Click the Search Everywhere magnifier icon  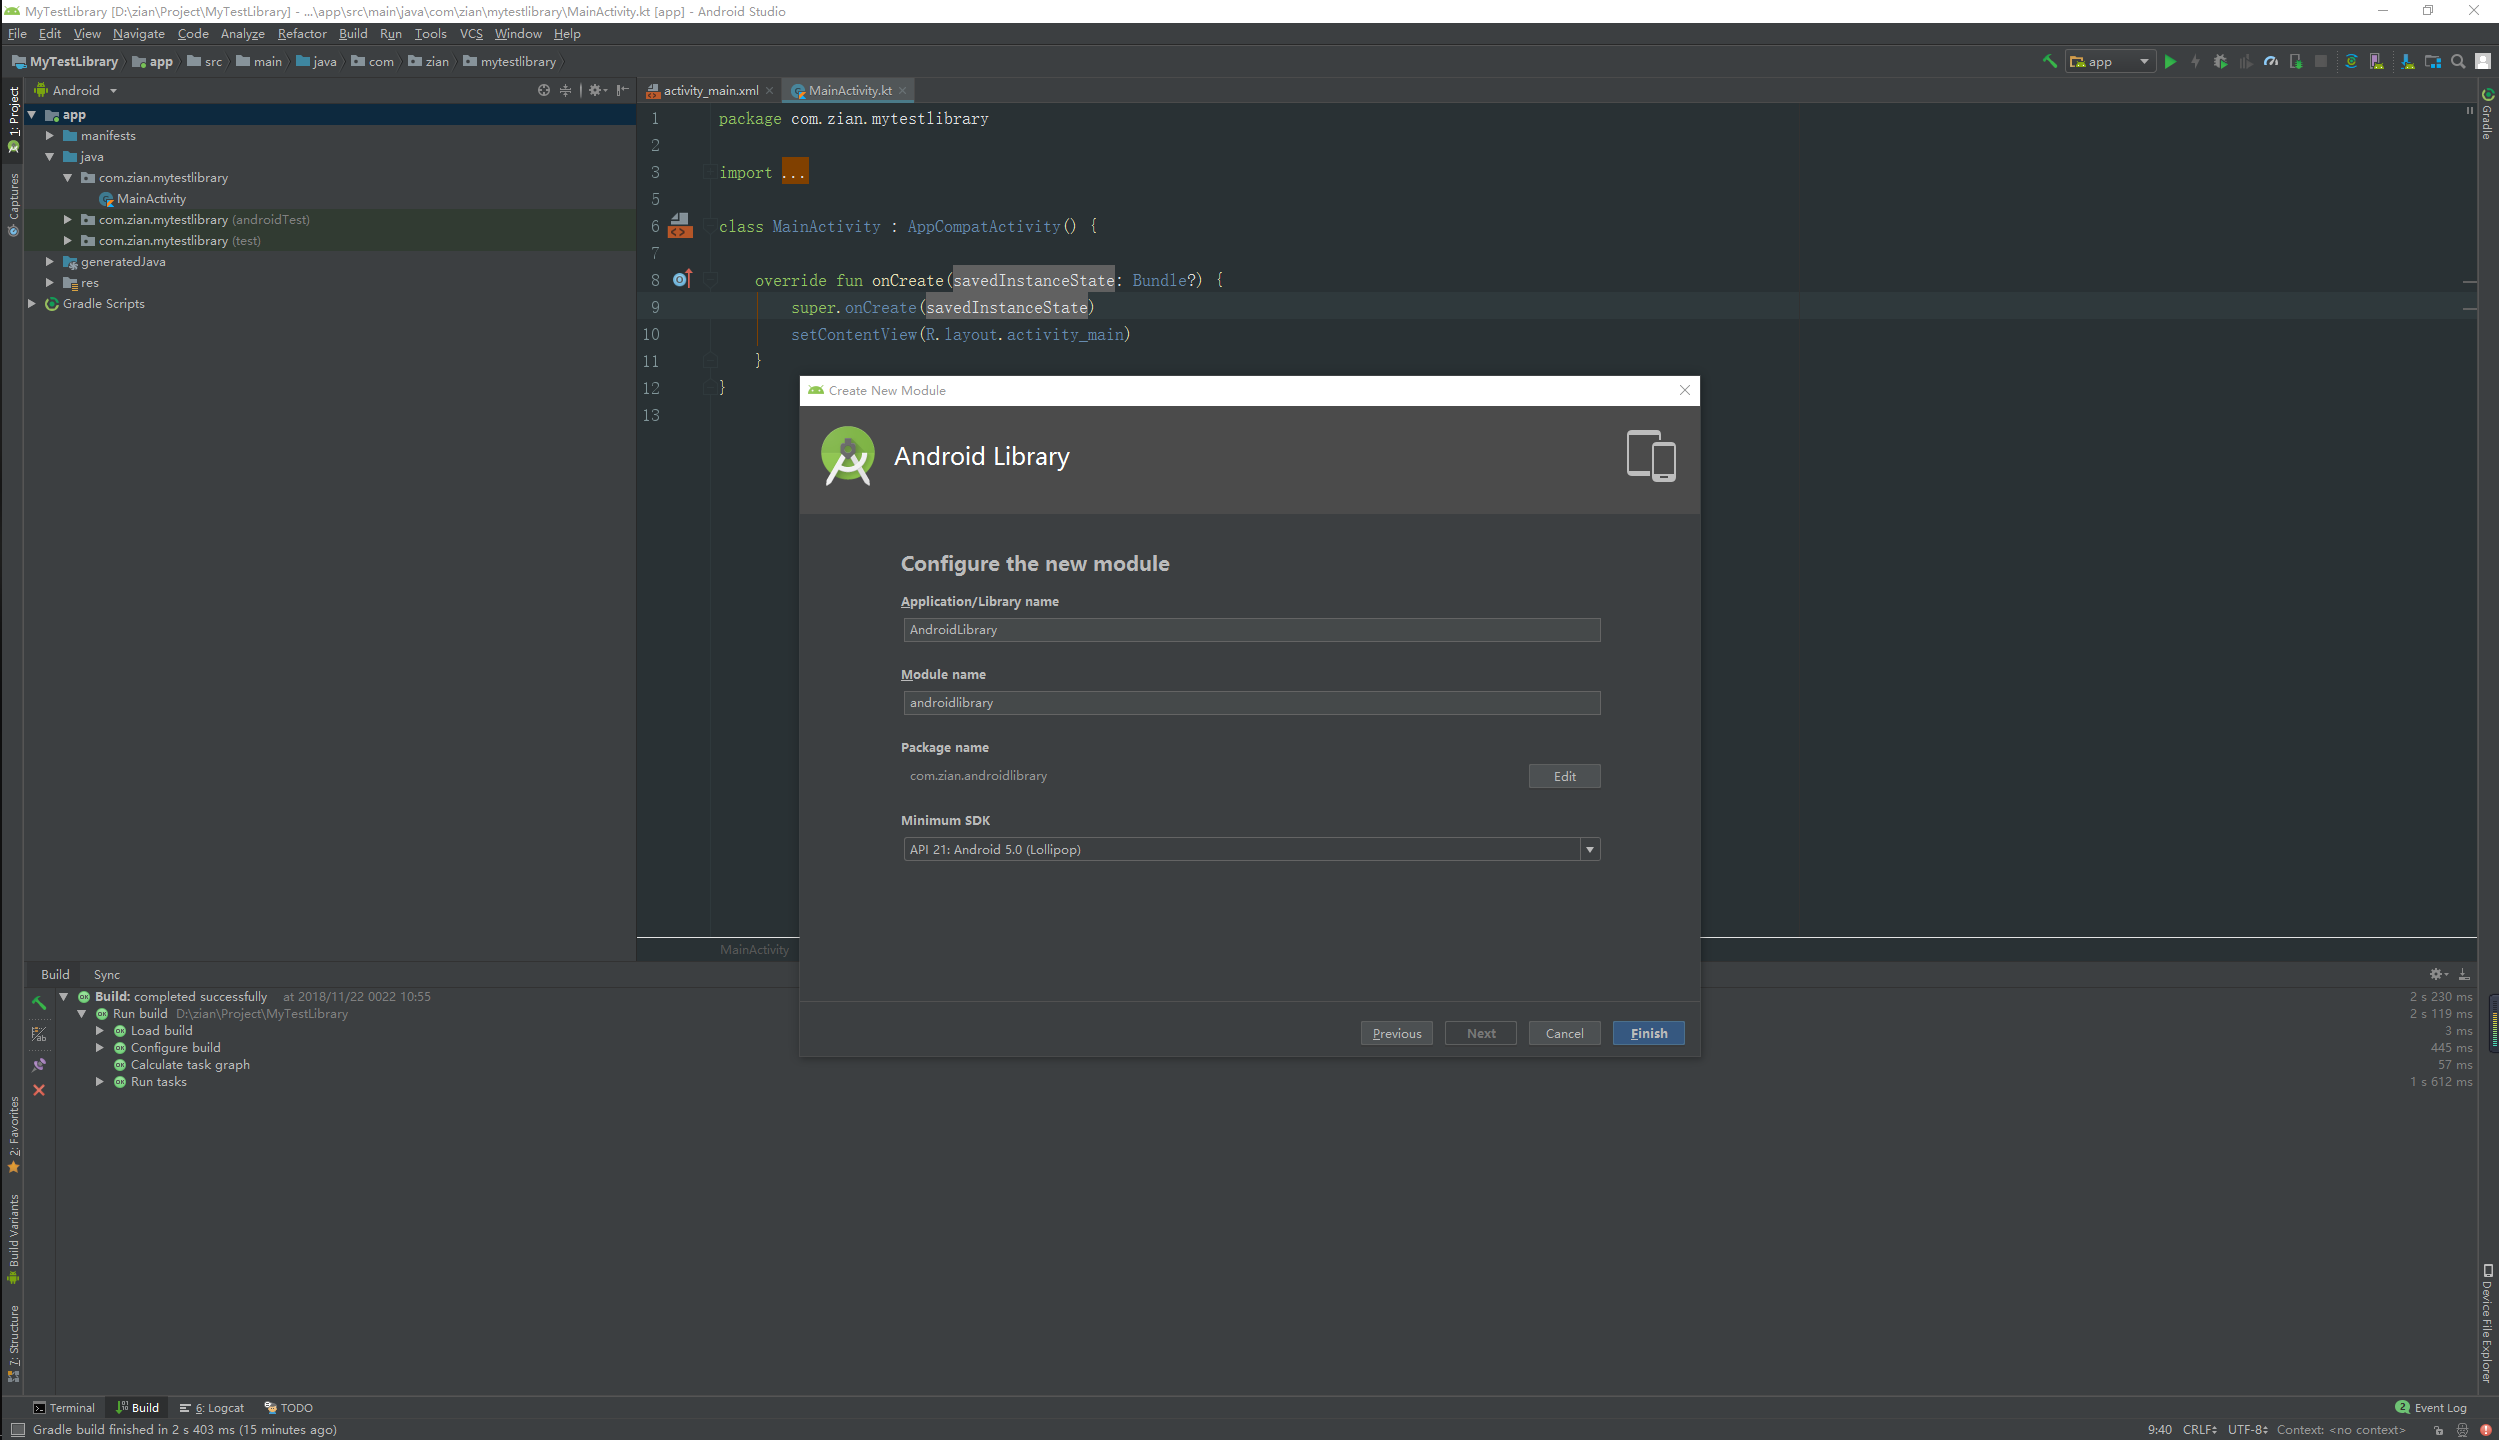(2458, 62)
